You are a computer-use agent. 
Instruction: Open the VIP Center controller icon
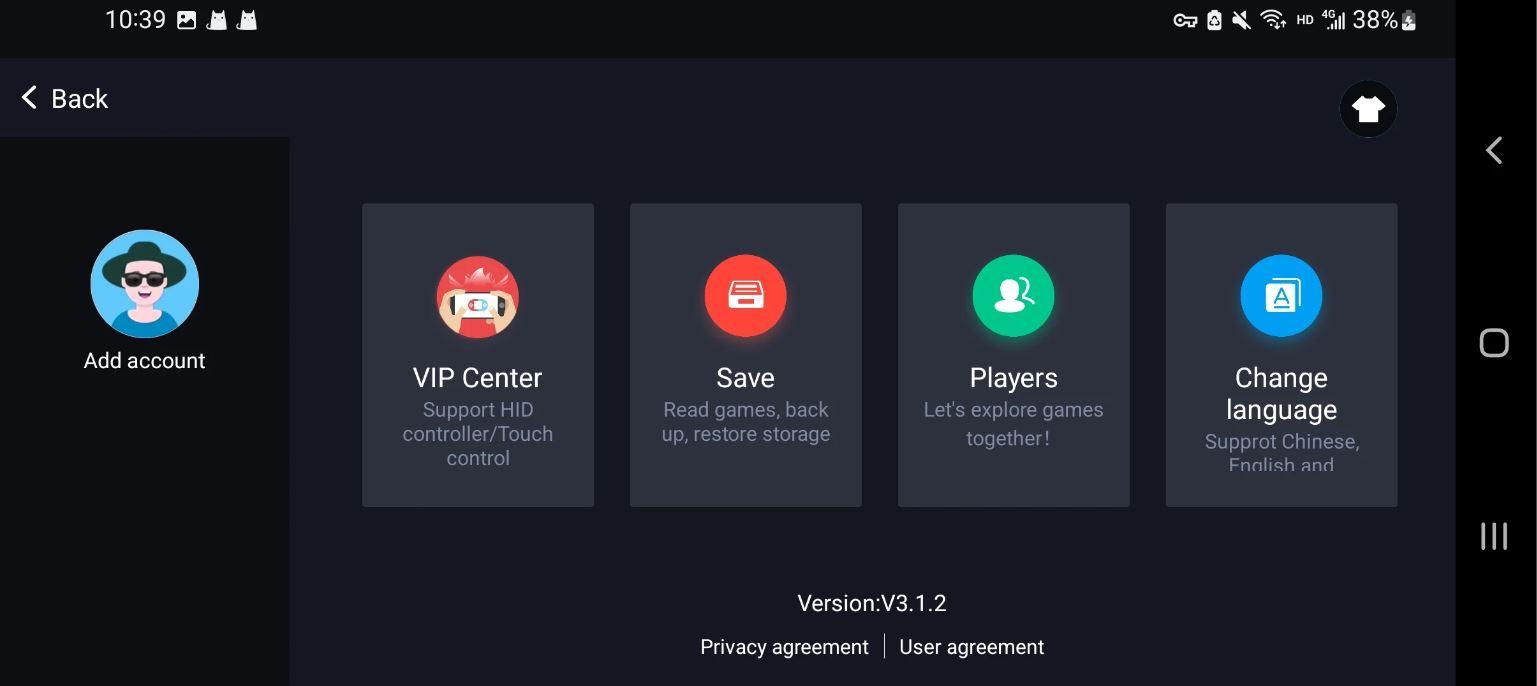[478, 296]
